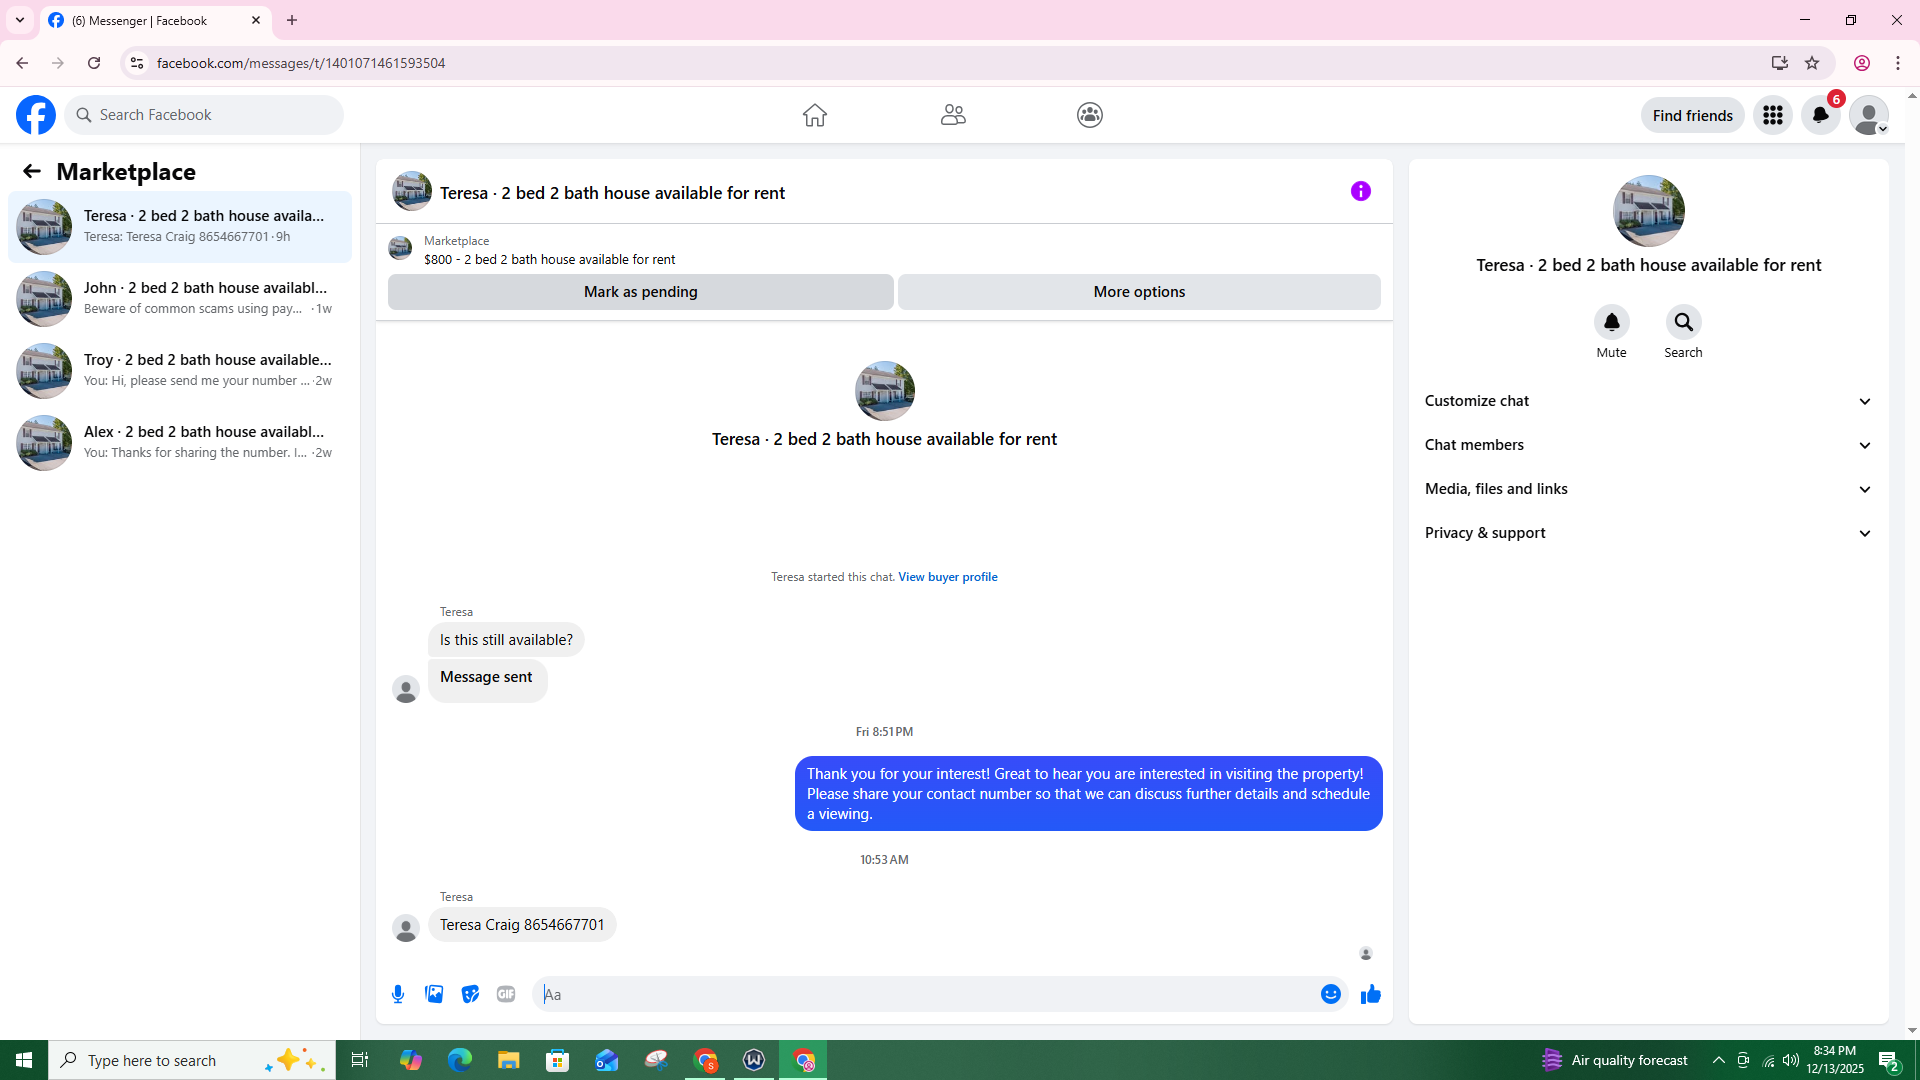This screenshot has width=1920, height=1080.
Task: Open Microsoft Store from the taskbar
Action: (x=557, y=1060)
